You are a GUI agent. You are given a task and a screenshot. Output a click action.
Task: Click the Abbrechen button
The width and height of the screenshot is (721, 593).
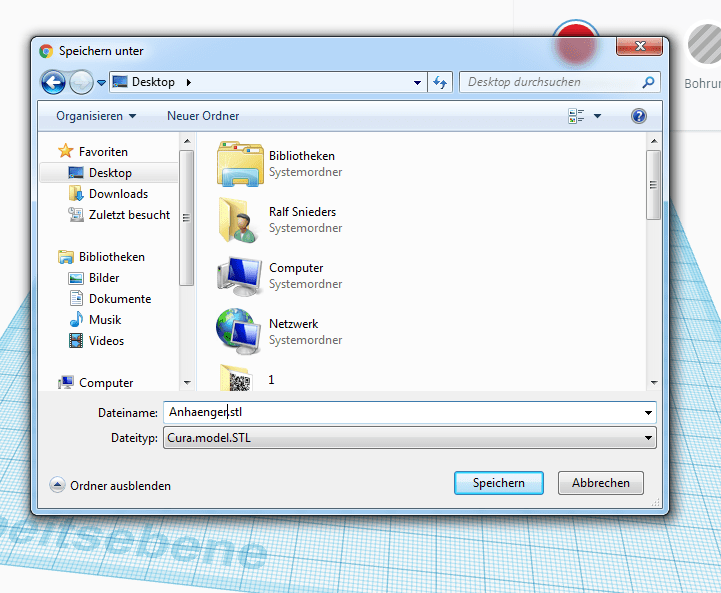(x=601, y=483)
